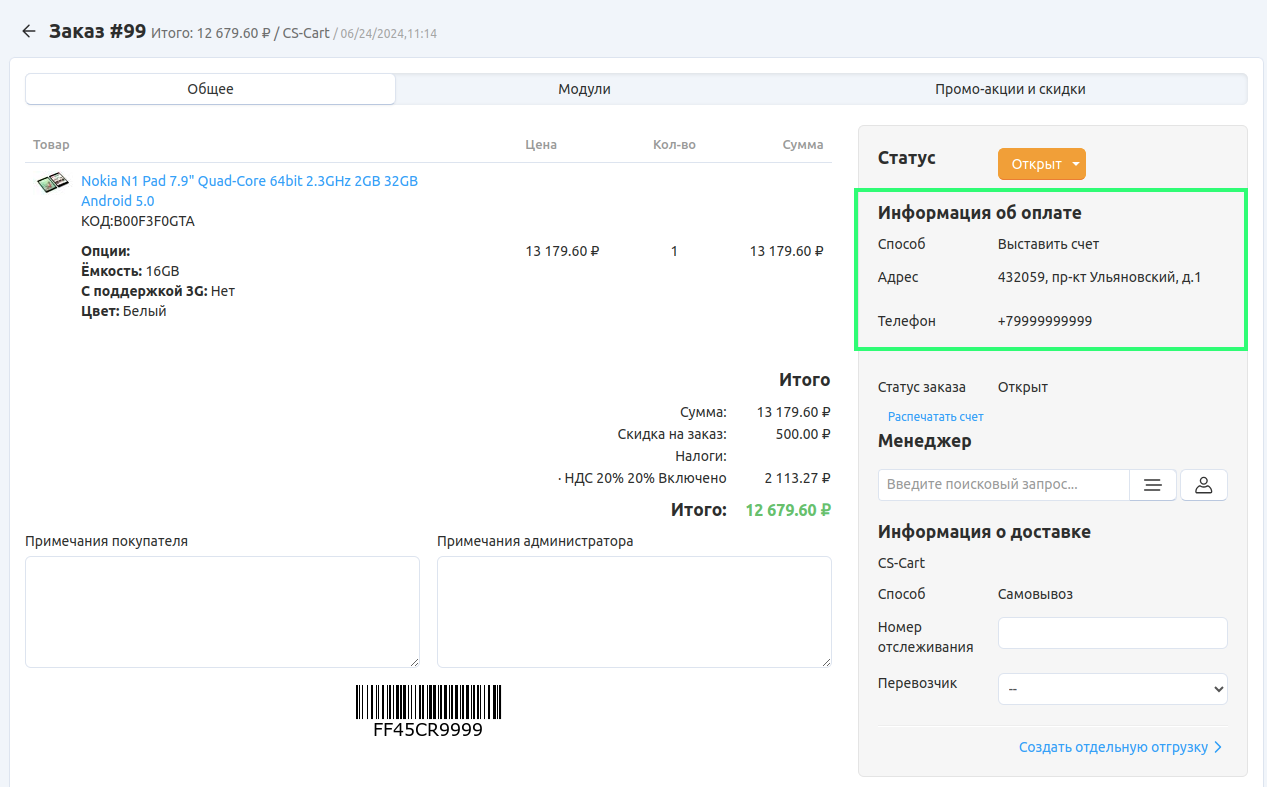
Task: Click Создать отдельную отгрузку link
Action: pos(1112,747)
